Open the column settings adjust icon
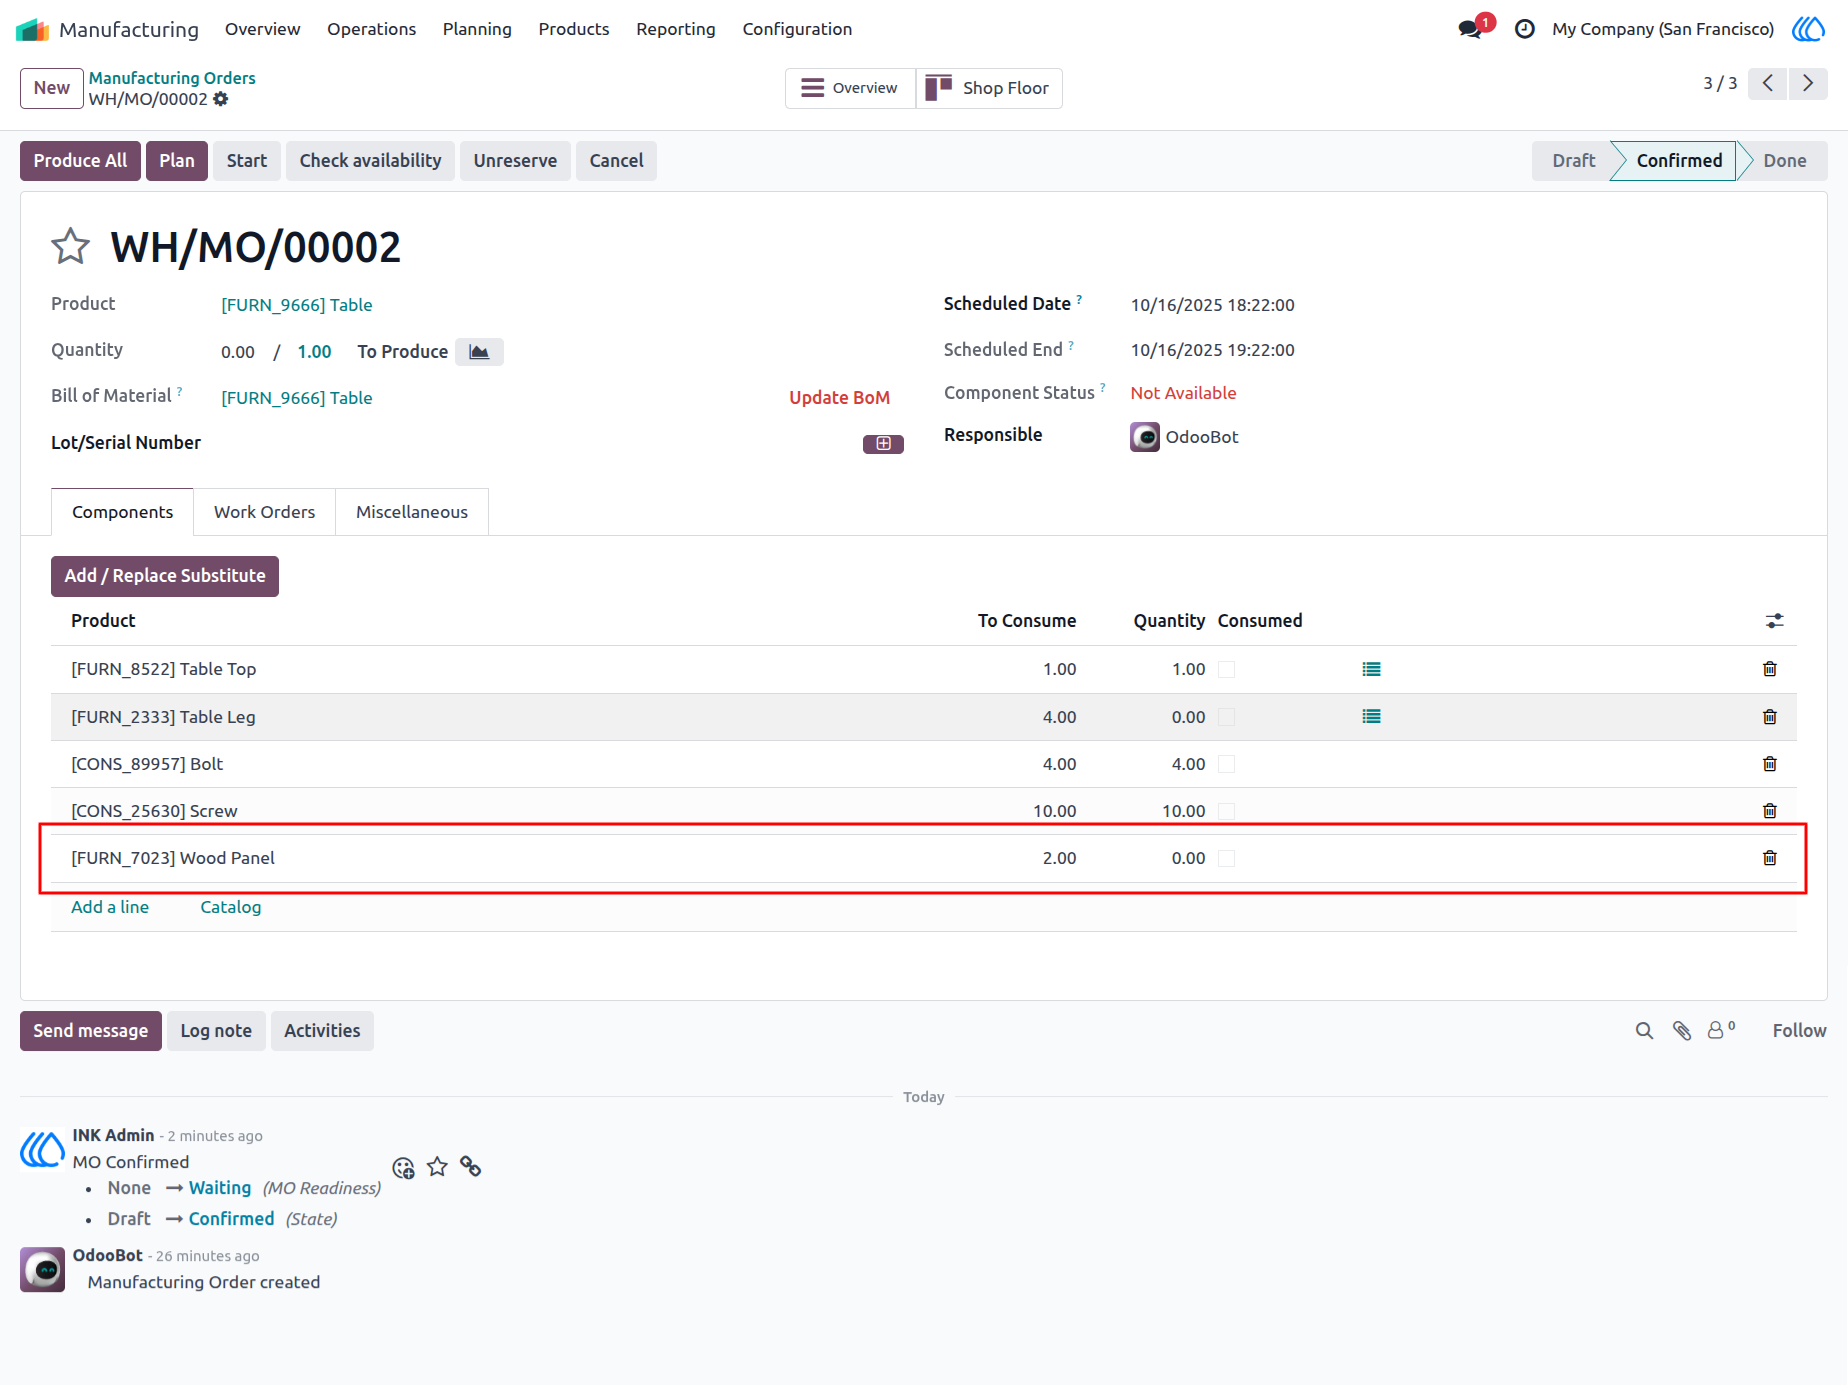 (x=1774, y=621)
